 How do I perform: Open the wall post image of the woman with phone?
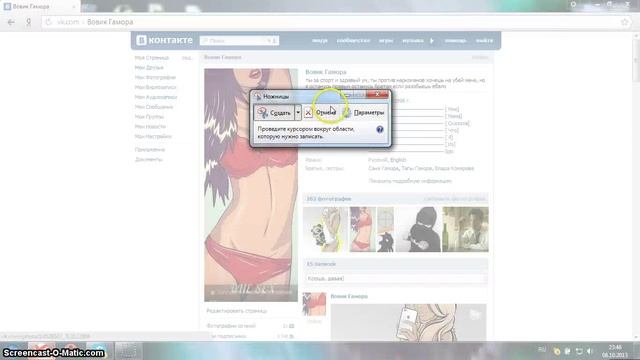coord(408,322)
